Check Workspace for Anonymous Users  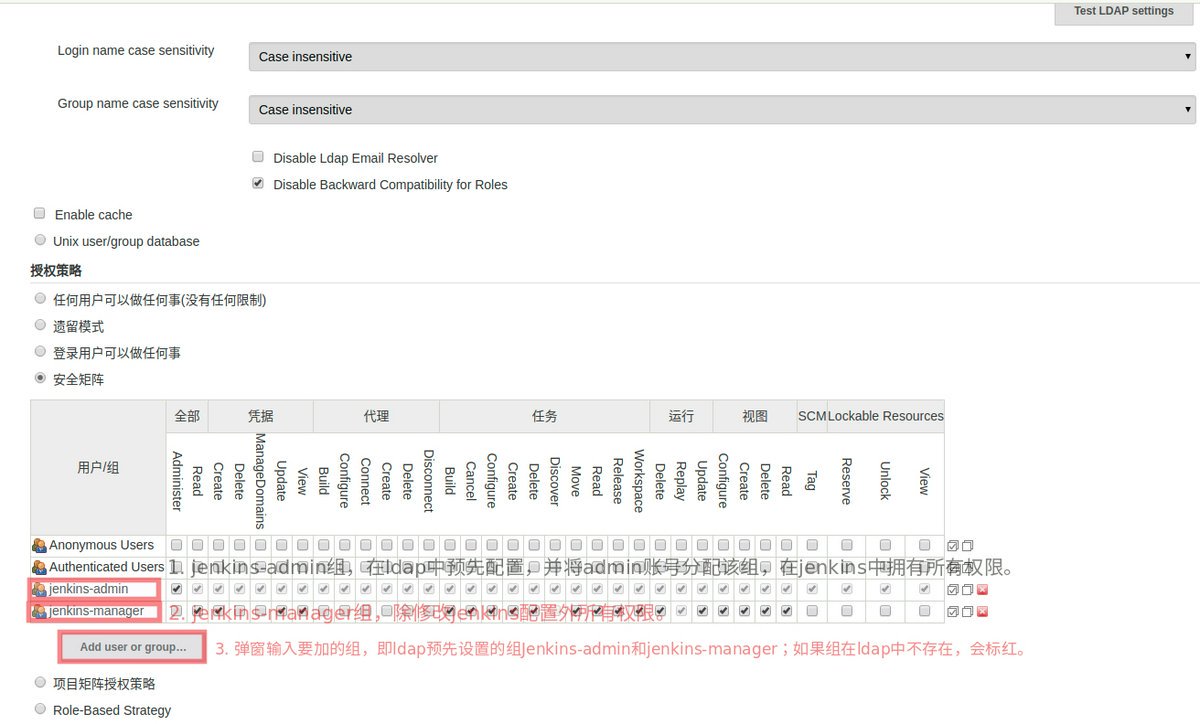pyautogui.click(x=638, y=545)
